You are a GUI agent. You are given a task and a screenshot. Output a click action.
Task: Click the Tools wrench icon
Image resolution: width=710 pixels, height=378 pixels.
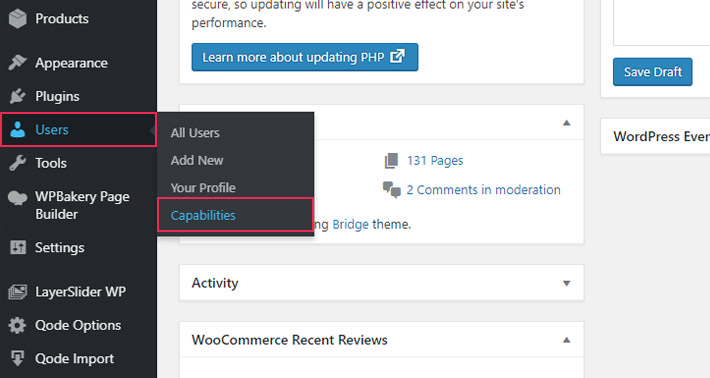point(18,163)
